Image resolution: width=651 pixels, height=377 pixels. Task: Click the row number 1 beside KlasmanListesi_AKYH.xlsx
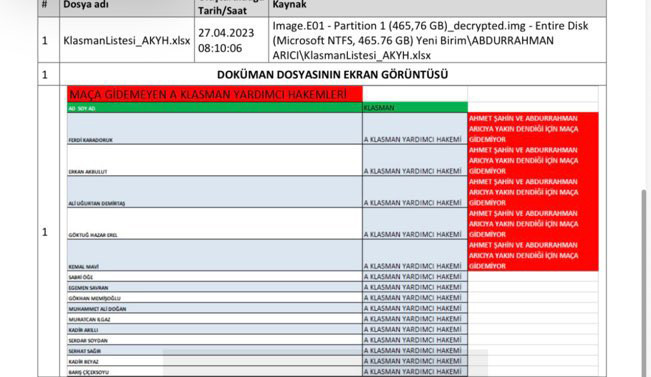click(45, 41)
